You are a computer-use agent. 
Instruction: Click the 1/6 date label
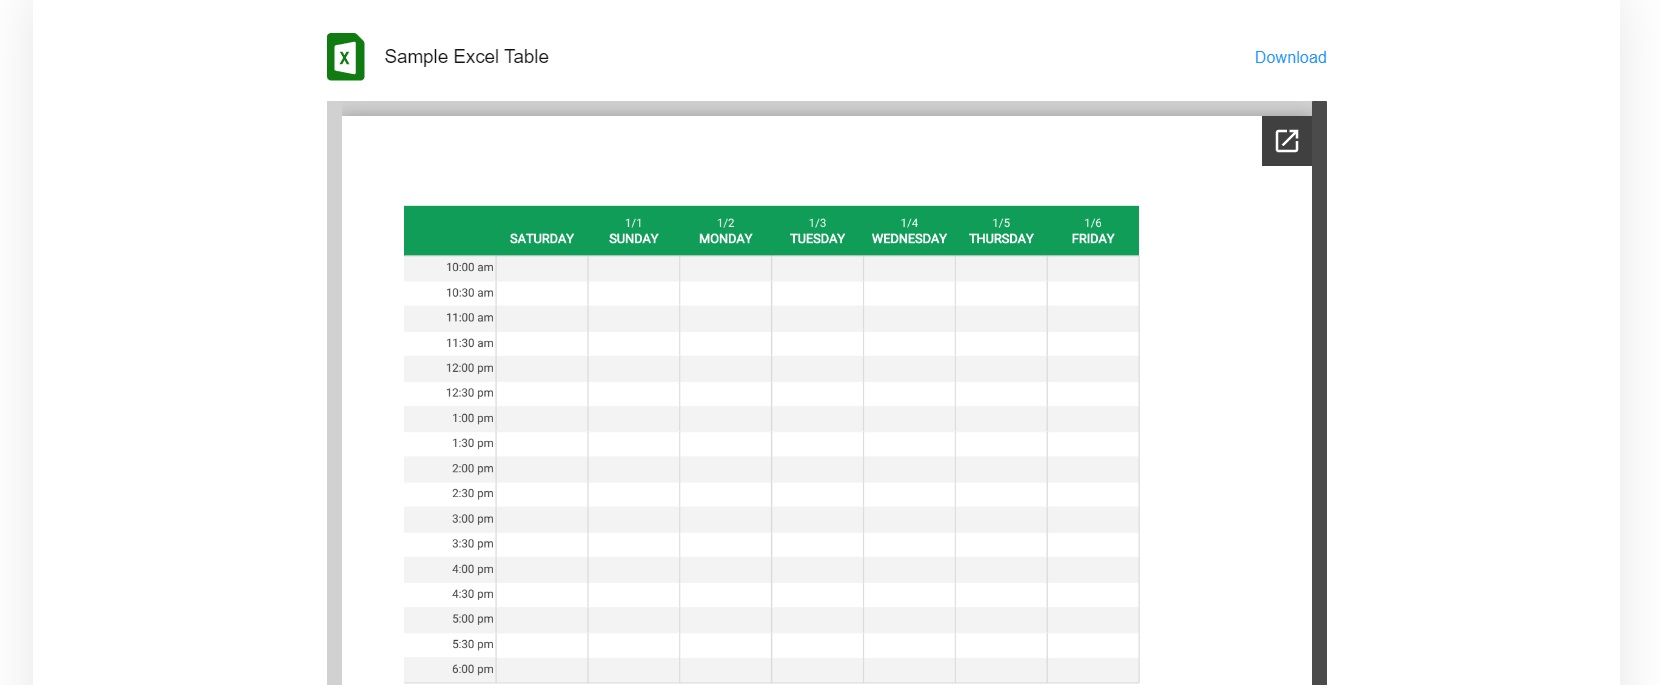tap(1093, 223)
